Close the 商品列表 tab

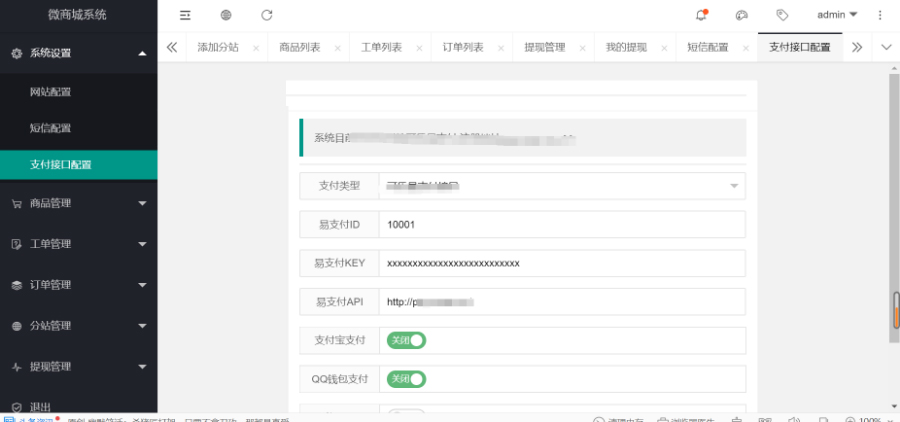[338, 48]
